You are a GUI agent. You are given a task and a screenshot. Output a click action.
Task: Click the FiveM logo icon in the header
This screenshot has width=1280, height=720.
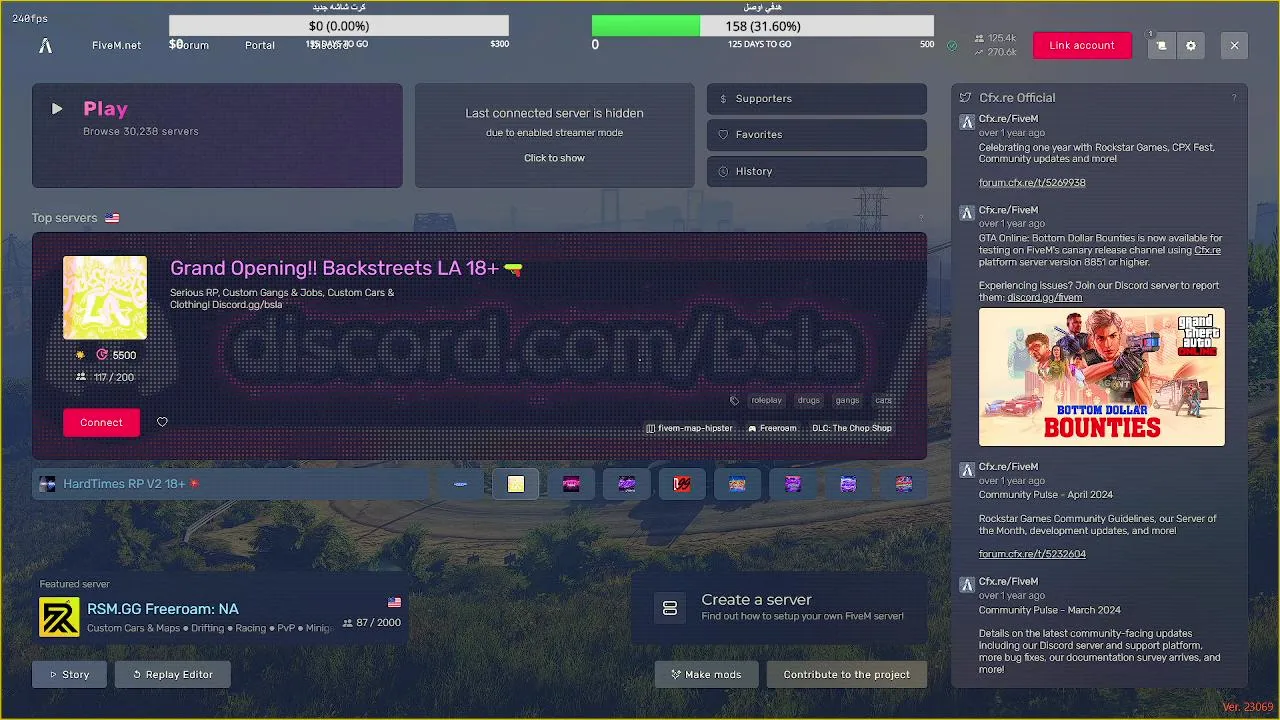click(45, 45)
